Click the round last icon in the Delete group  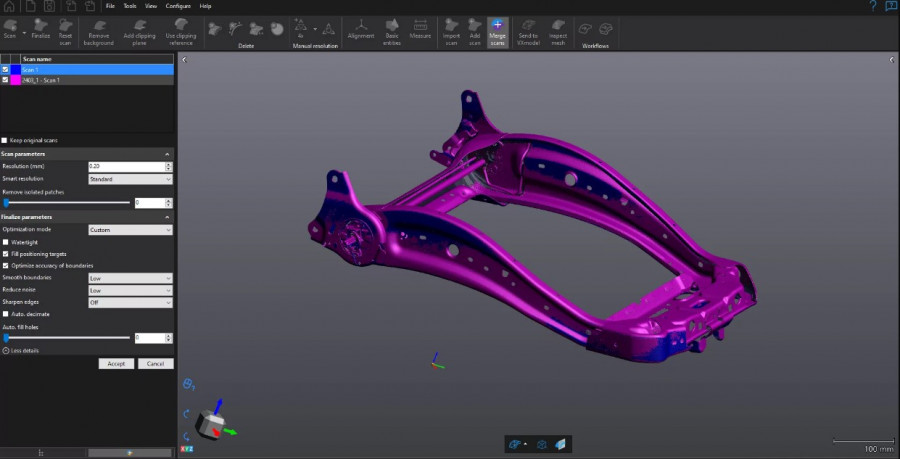point(277,29)
